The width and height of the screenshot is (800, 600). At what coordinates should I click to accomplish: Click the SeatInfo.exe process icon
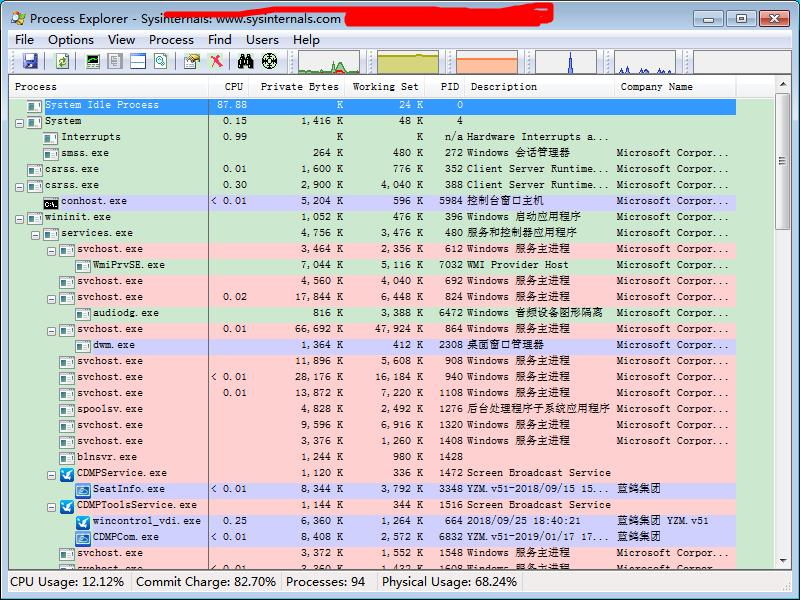(x=83, y=490)
